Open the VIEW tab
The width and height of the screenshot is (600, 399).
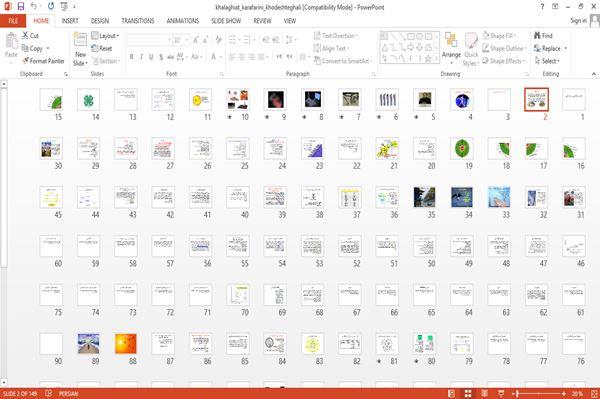point(290,21)
